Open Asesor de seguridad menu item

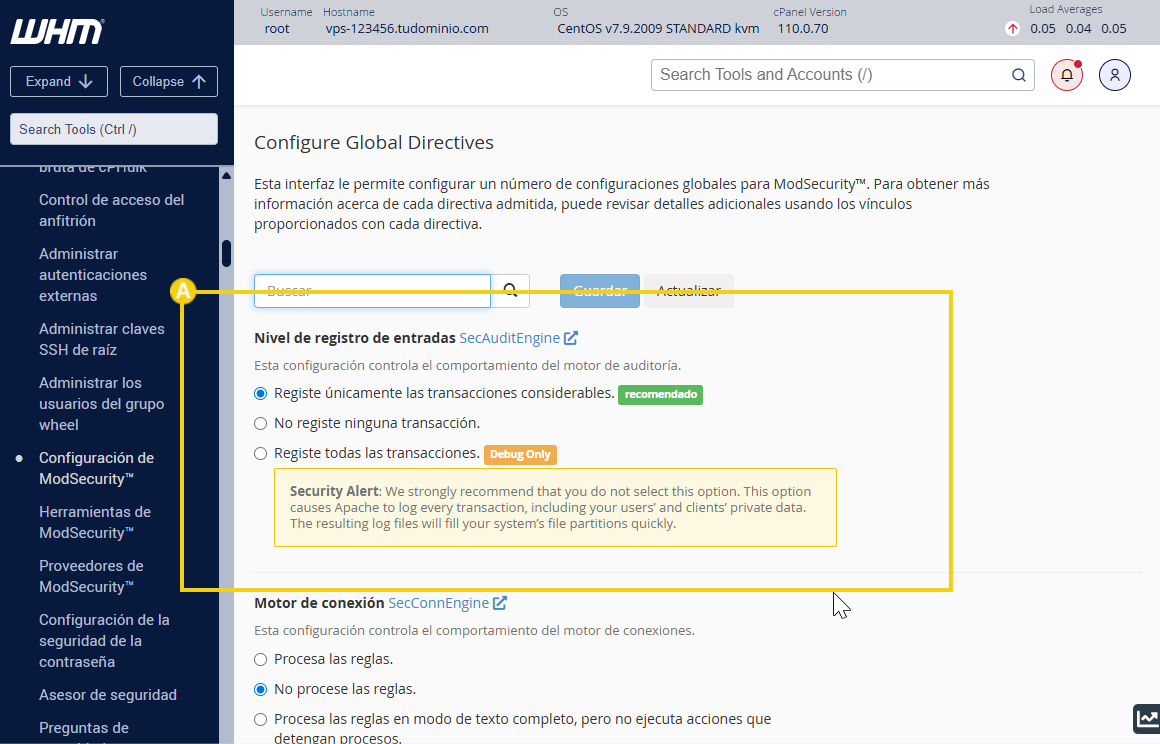(x=108, y=694)
